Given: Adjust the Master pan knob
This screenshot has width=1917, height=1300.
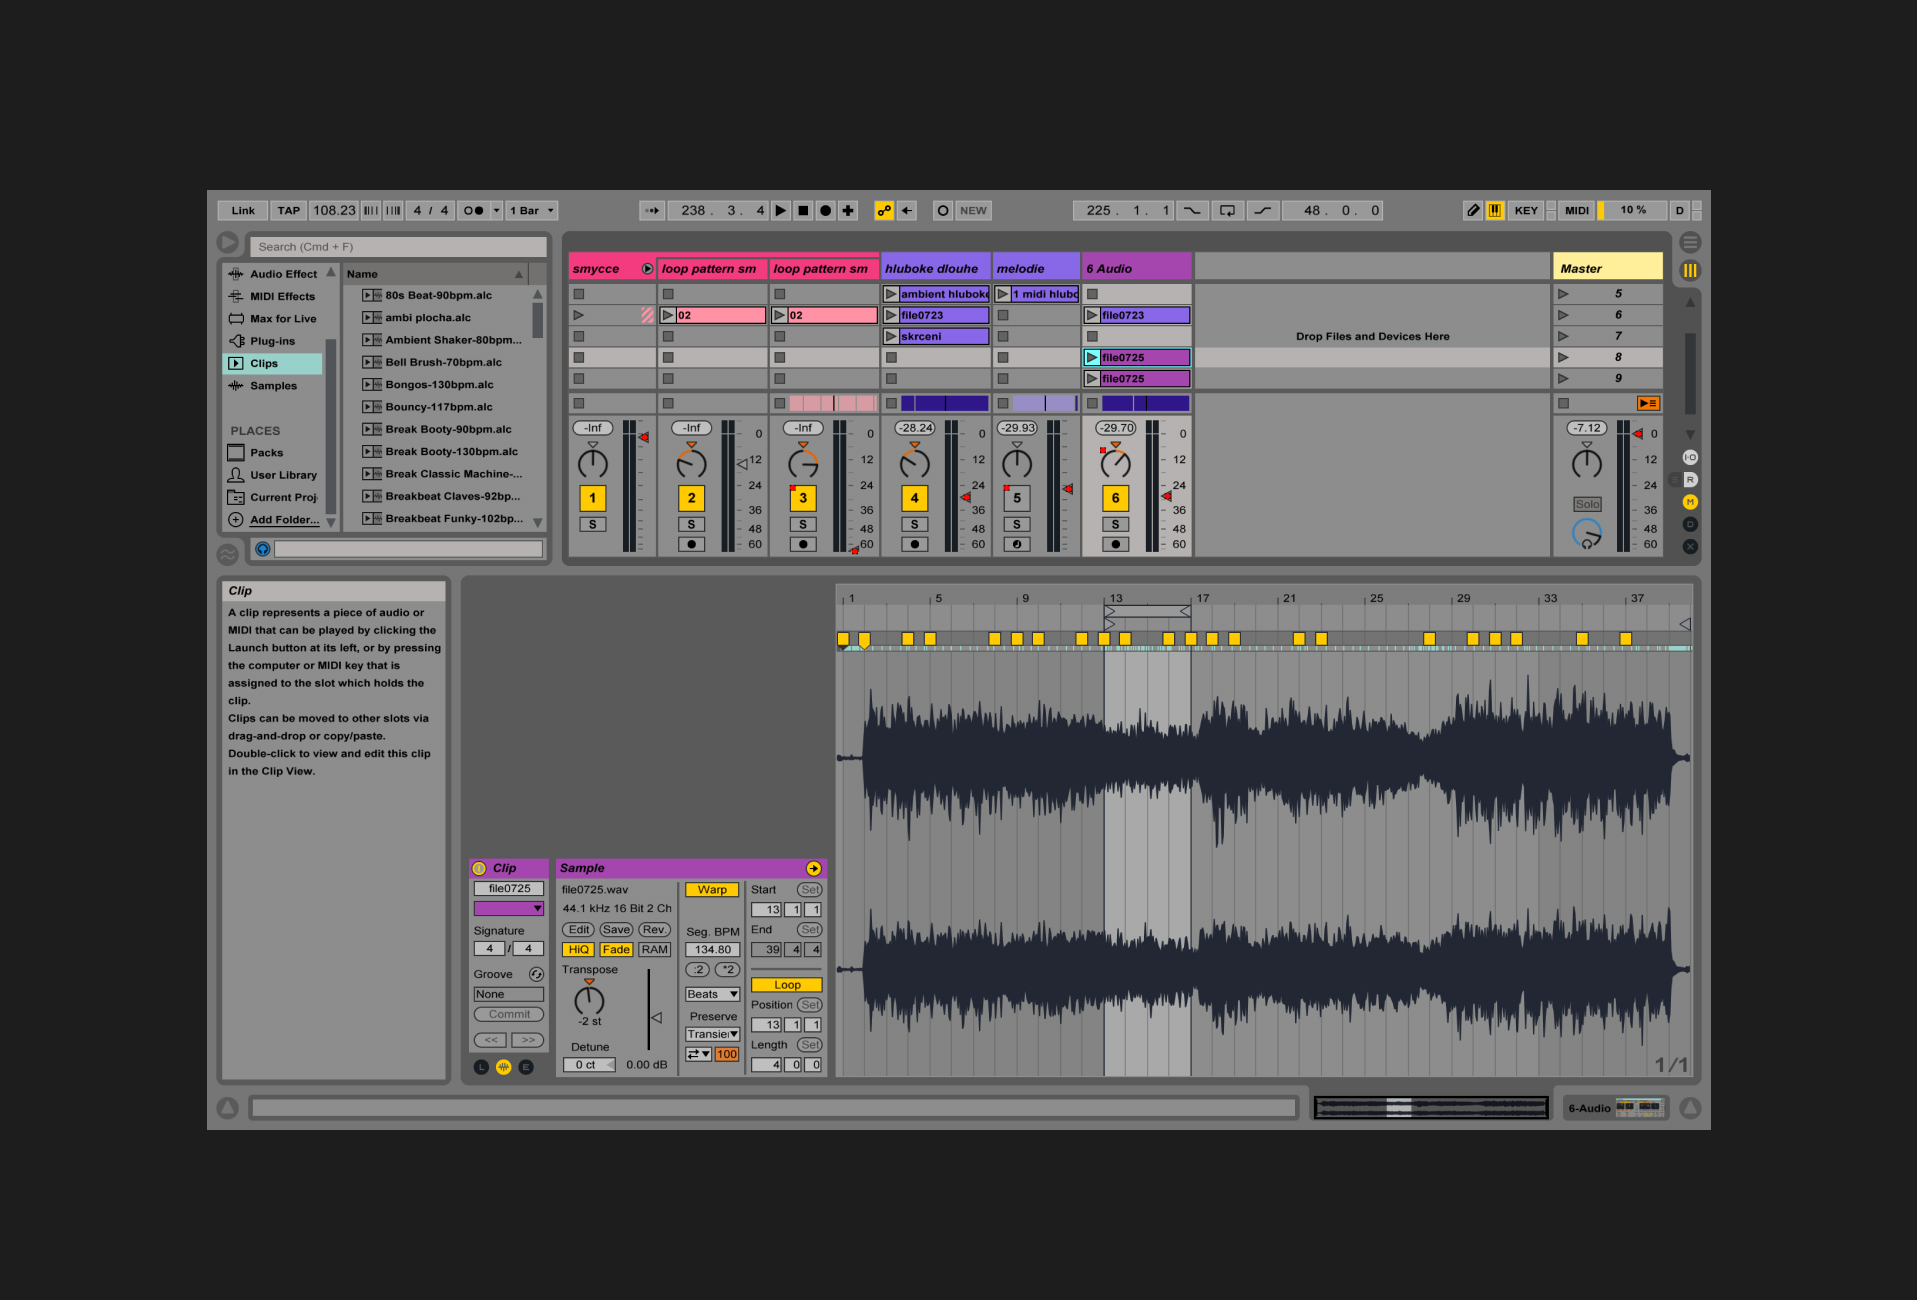Looking at the screenshot, I should click(x=1587, y=463).
